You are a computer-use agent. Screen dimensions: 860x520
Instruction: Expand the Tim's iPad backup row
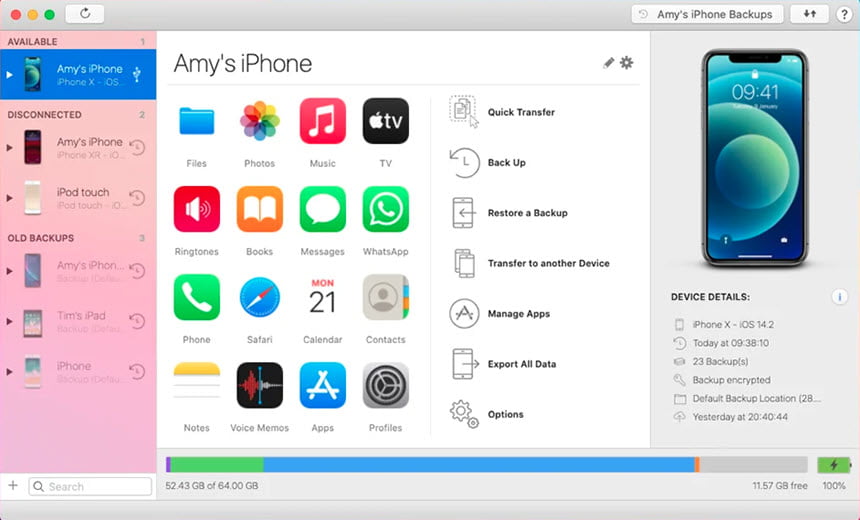point(9,321)
